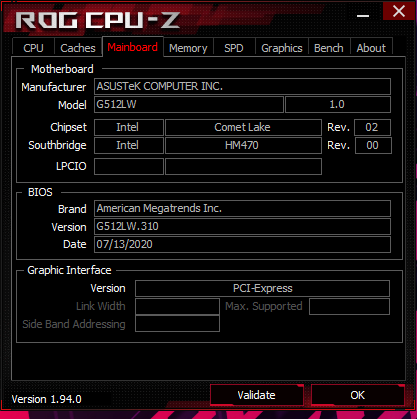Go to the About tab
The image size is (417, 419).
click(x=371, y=48)
